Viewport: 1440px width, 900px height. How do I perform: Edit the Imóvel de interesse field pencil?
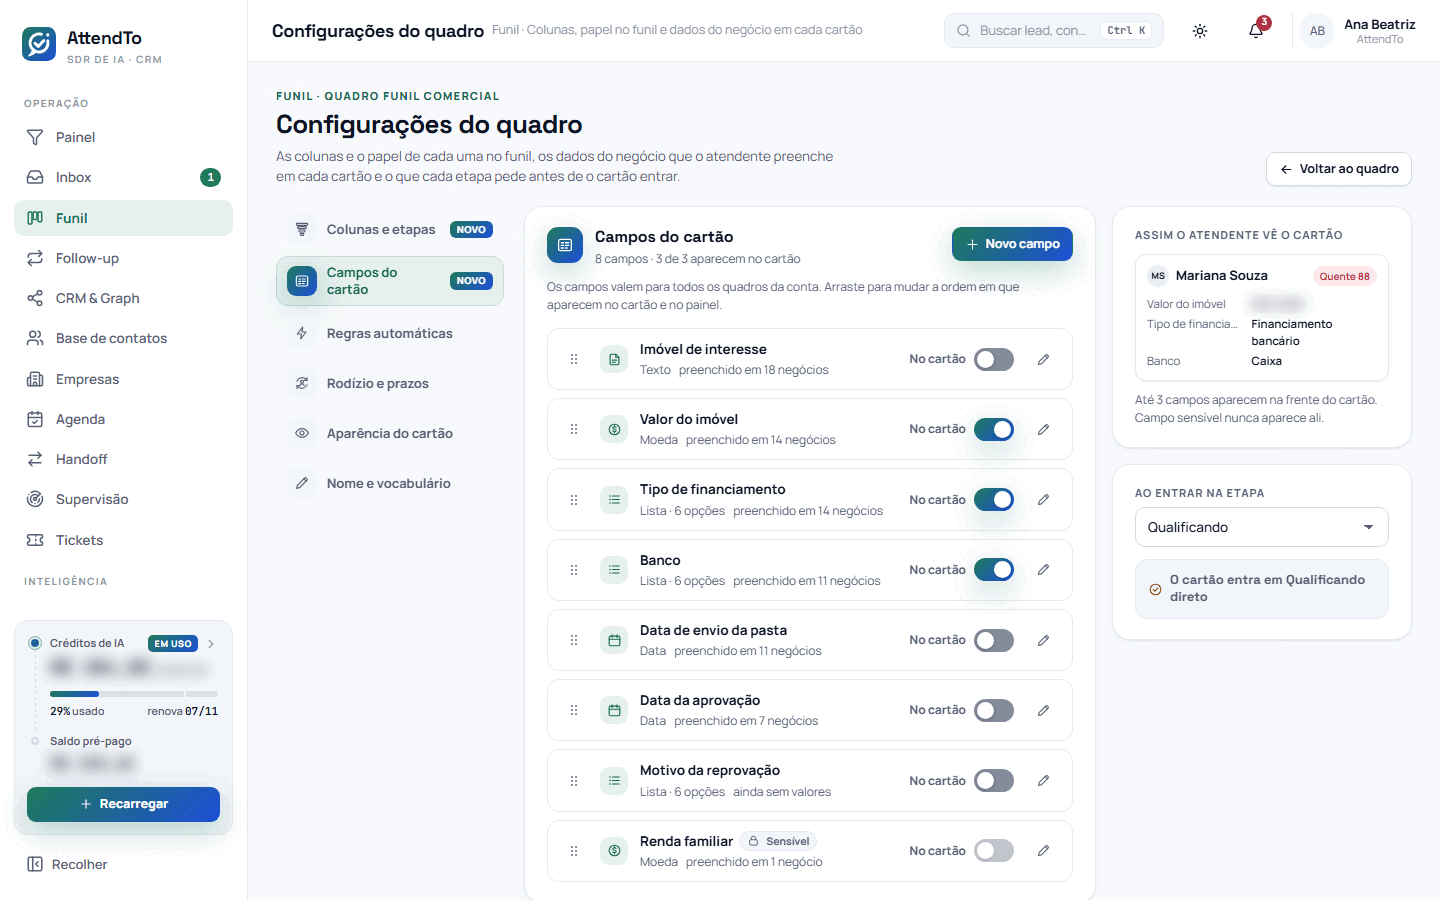[1043, 359]
